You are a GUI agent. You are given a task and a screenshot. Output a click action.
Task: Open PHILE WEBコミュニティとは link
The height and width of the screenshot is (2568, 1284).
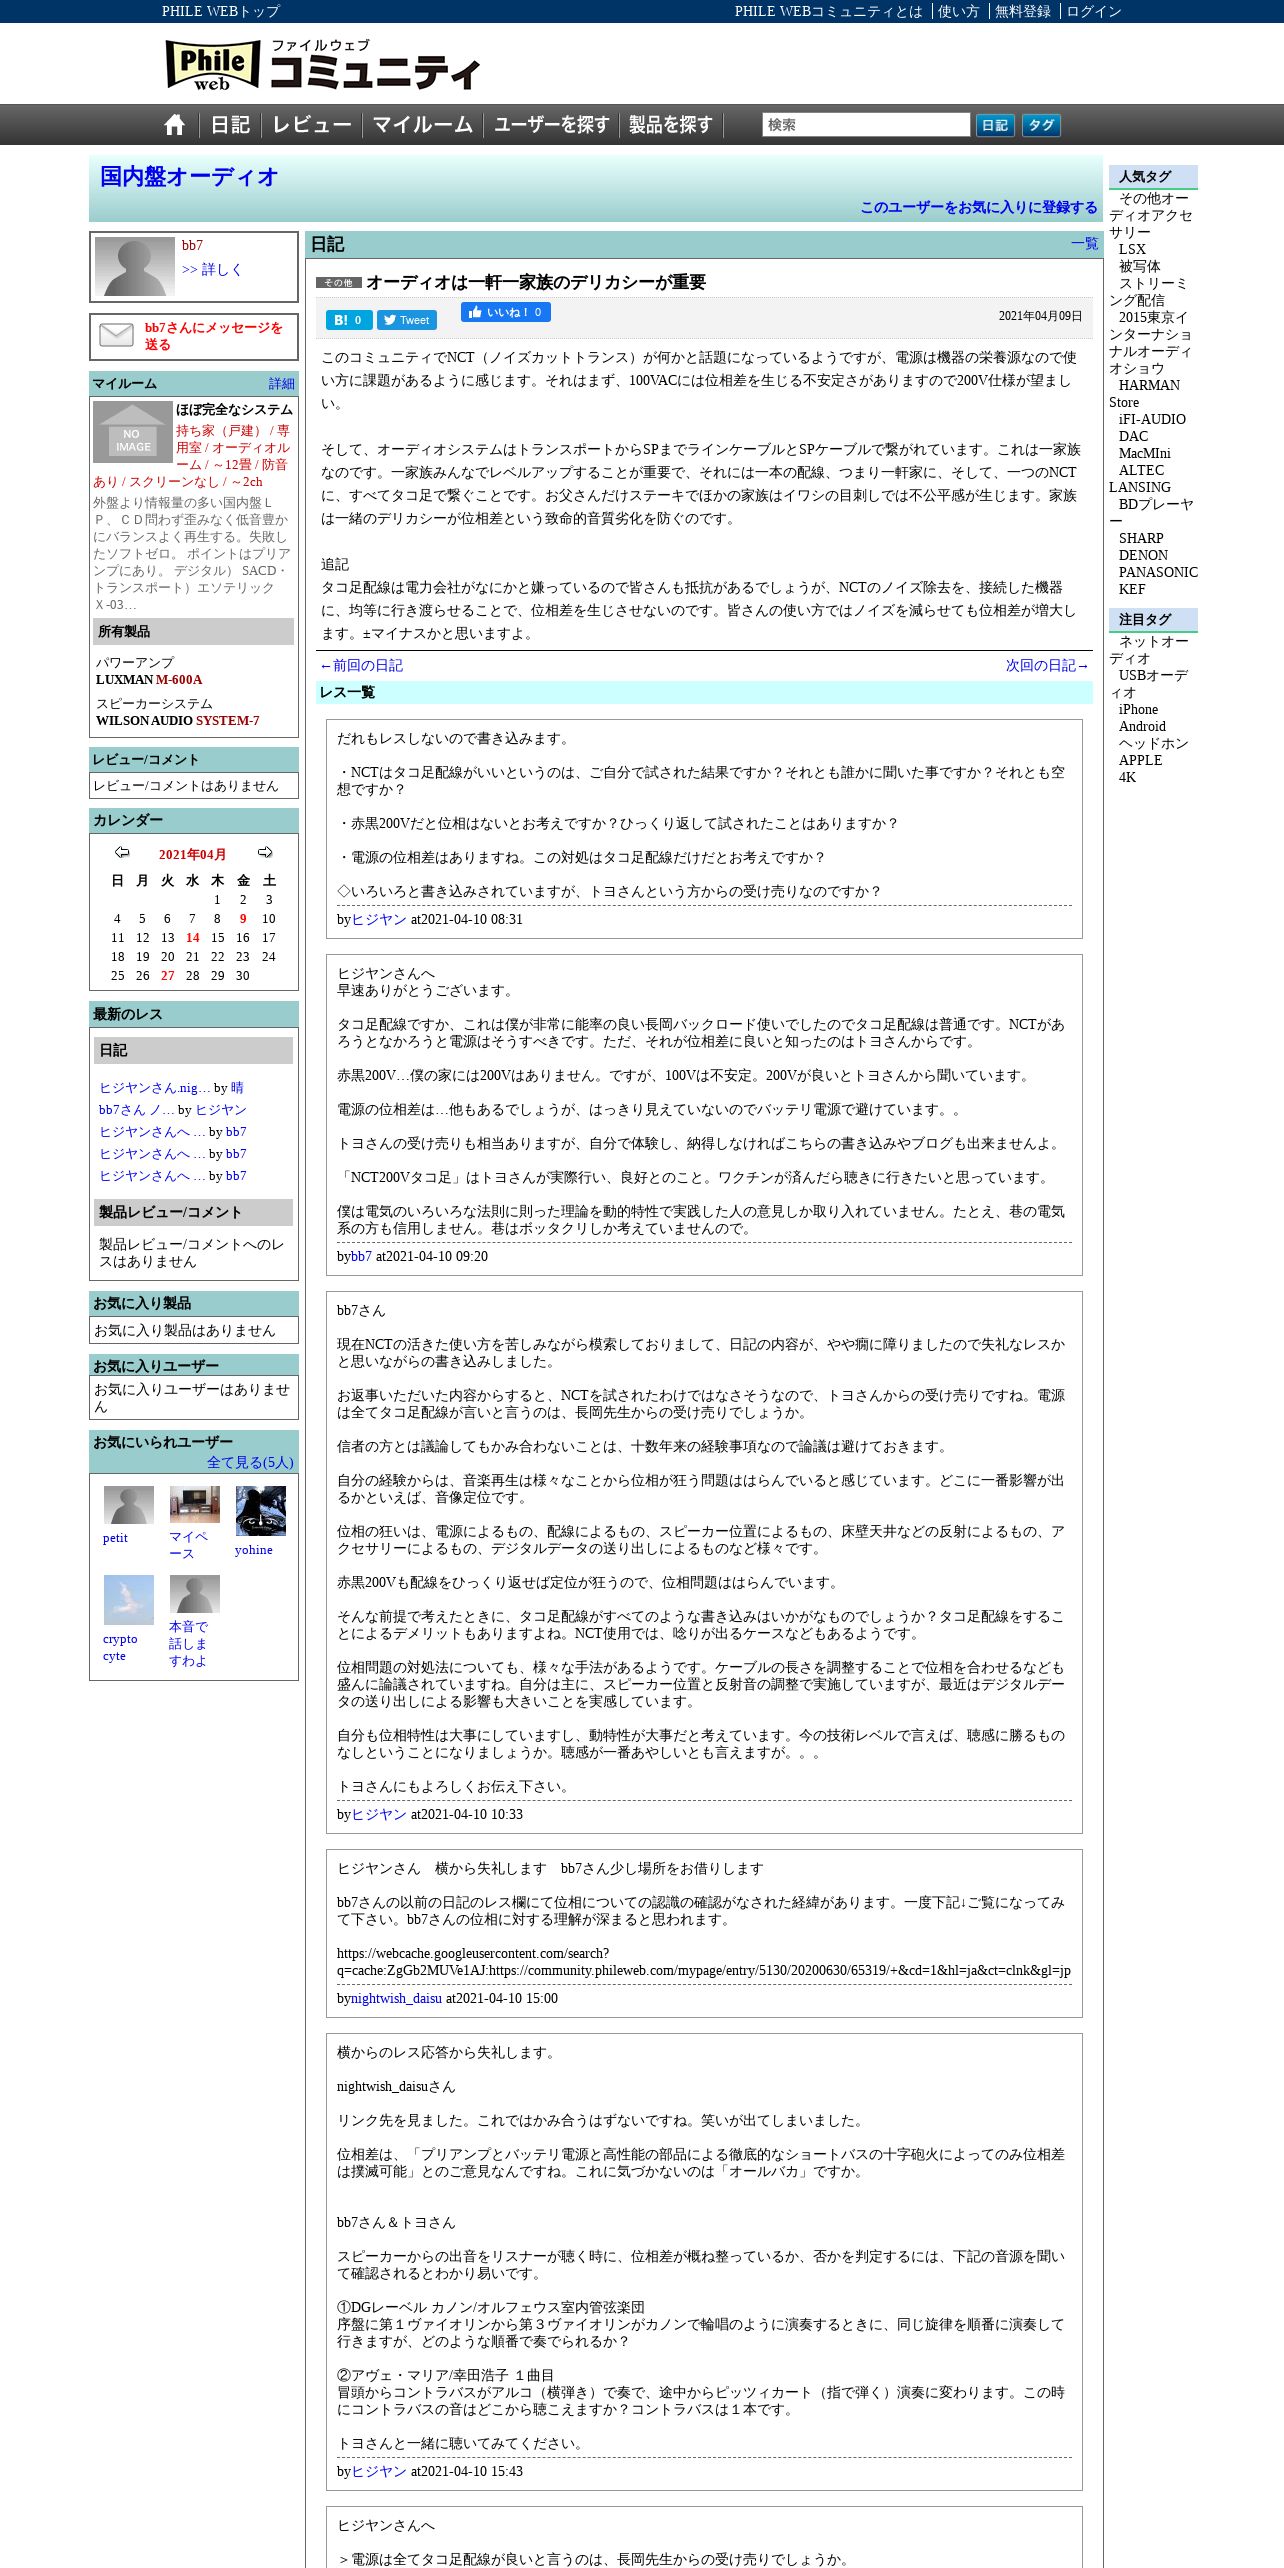coord(828,11)
